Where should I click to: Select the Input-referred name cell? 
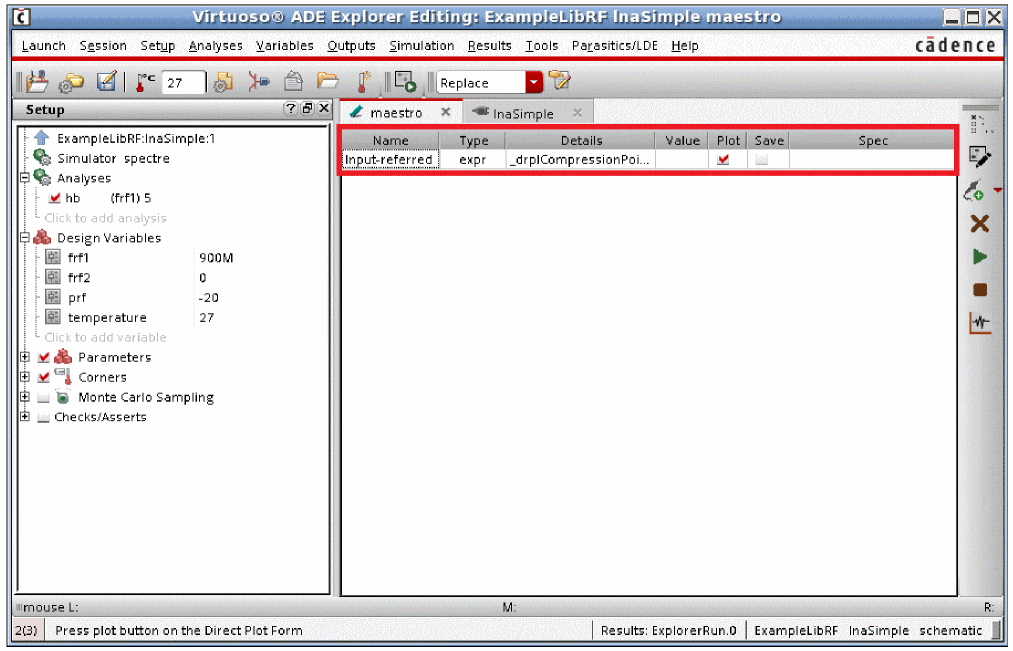tap(390, 160)
